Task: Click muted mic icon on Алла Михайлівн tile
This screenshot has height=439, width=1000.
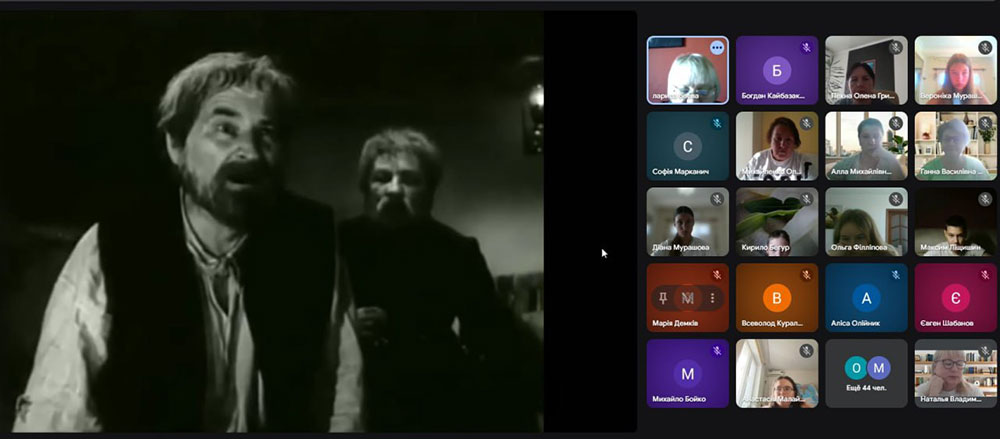Action: 895,123
